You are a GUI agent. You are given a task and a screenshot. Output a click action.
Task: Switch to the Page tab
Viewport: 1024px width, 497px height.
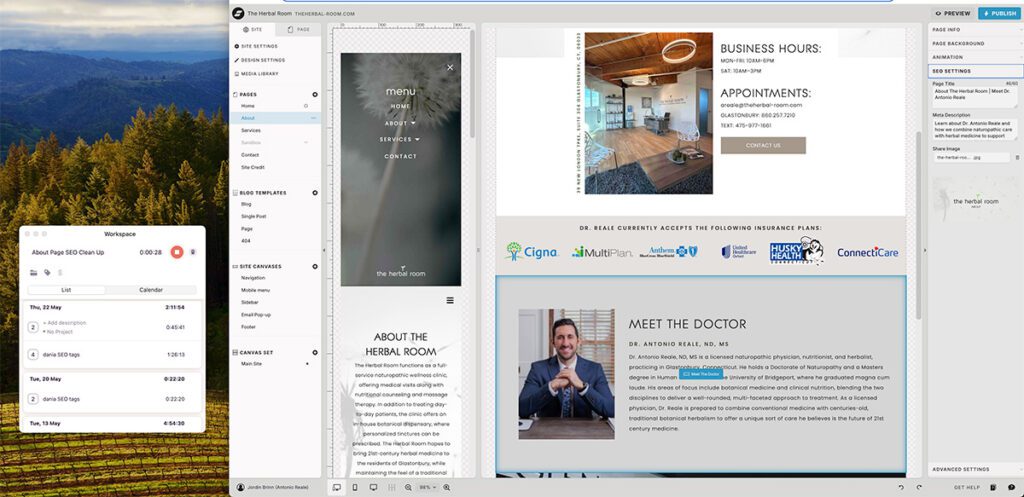[298, 29]
